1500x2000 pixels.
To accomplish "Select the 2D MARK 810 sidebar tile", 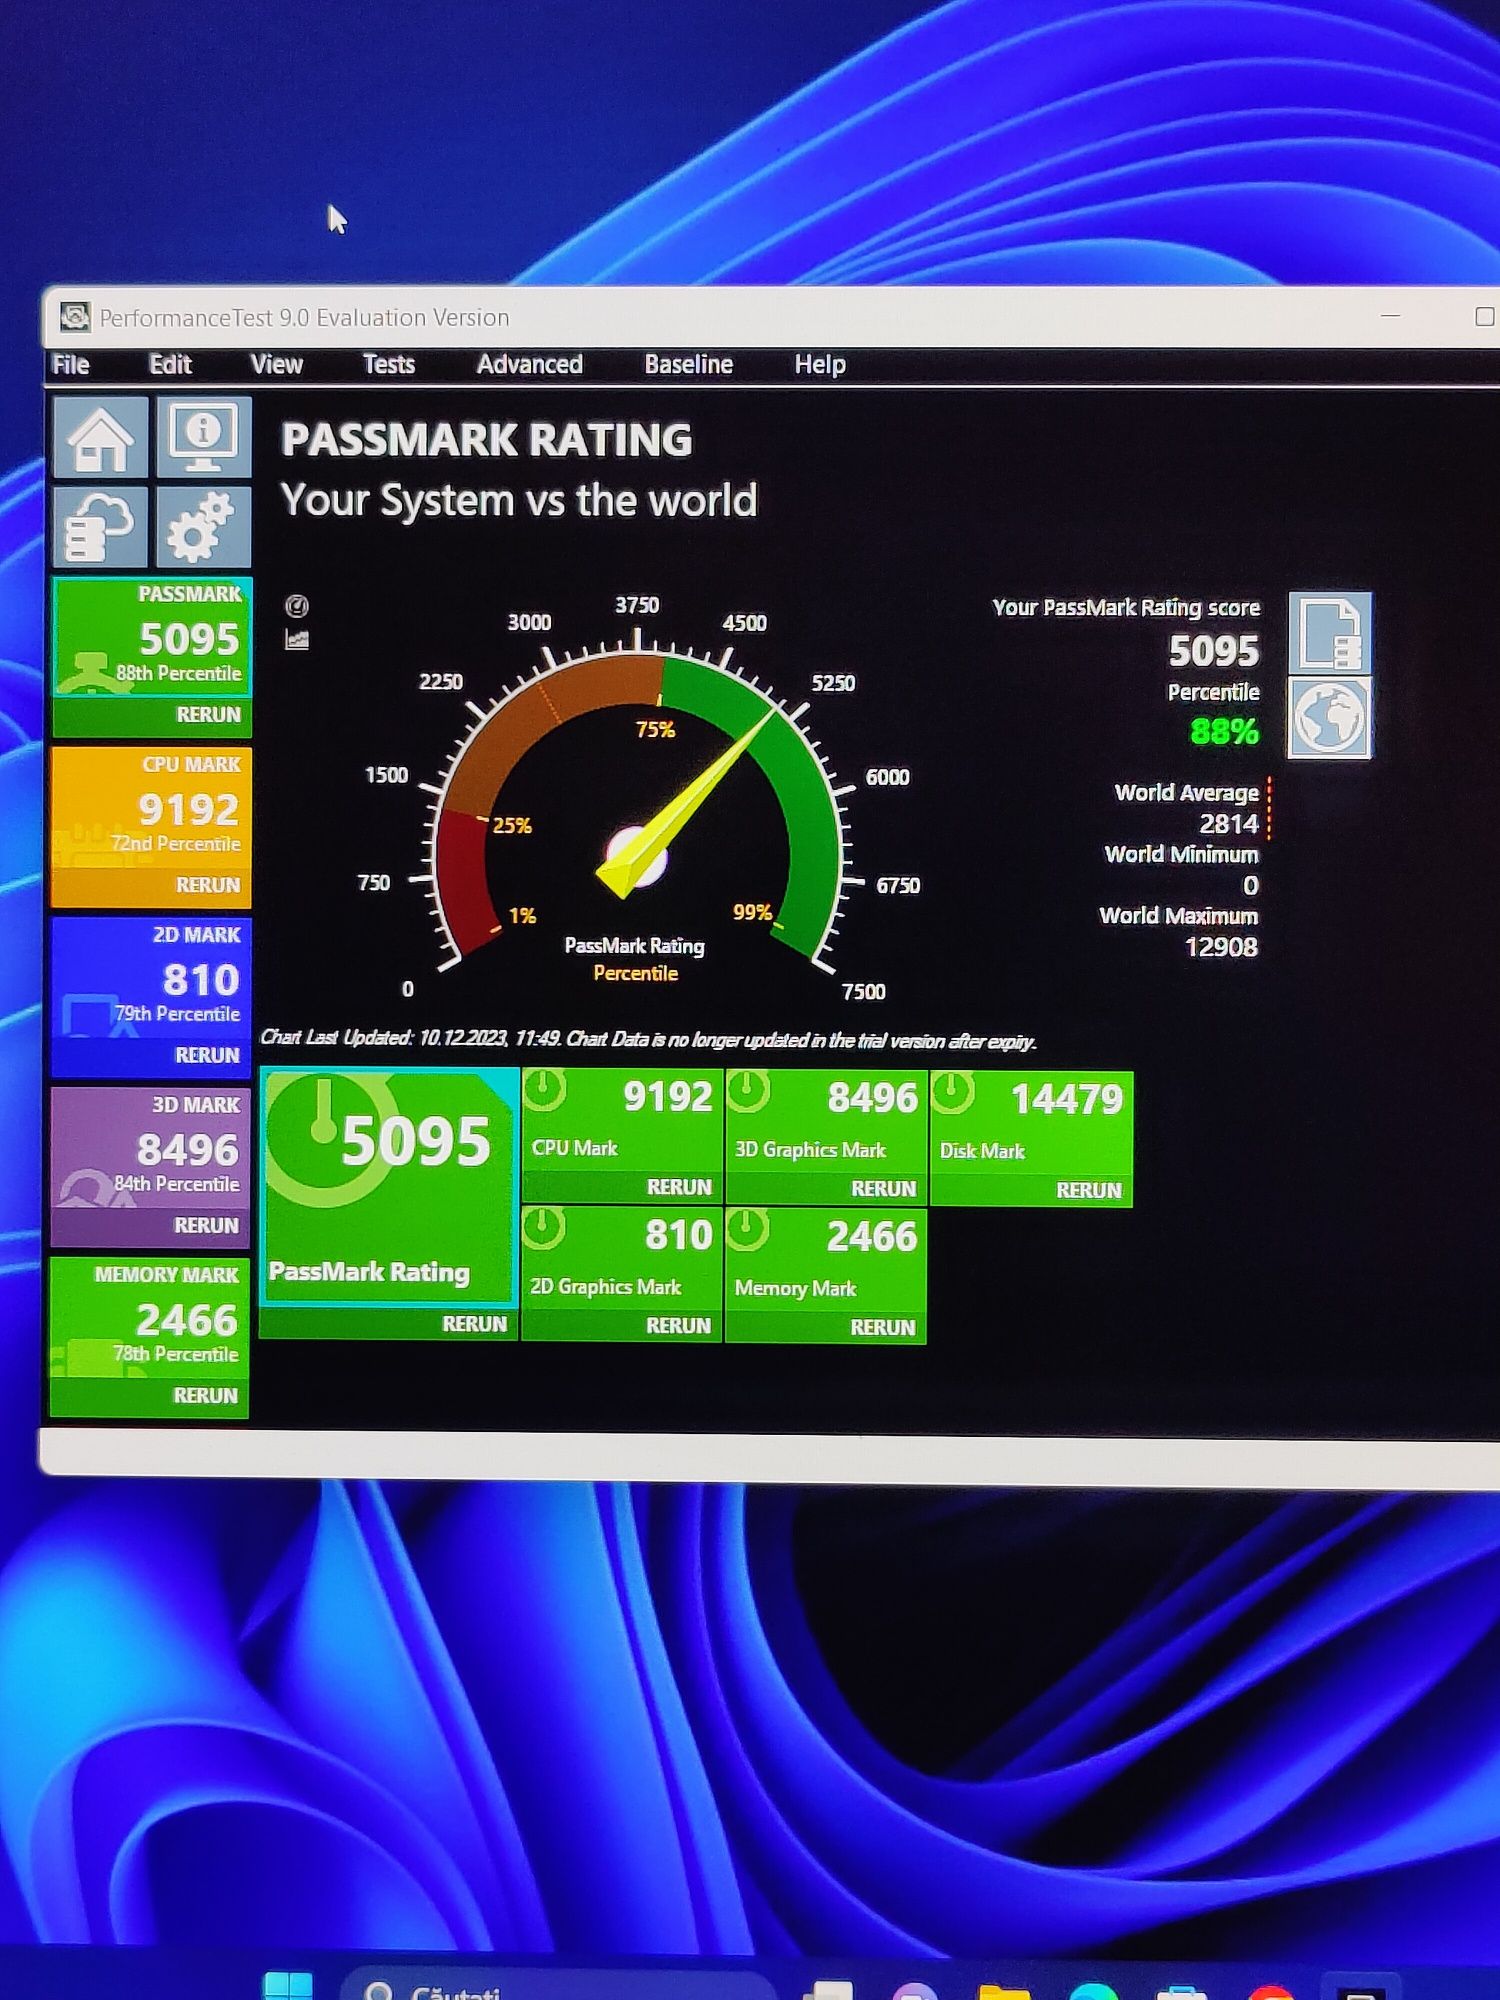I will [x=152, y=977].
